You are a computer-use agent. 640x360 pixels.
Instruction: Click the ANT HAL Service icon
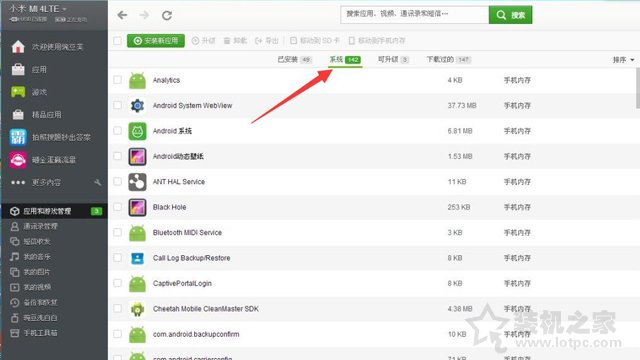pos(137,182)
